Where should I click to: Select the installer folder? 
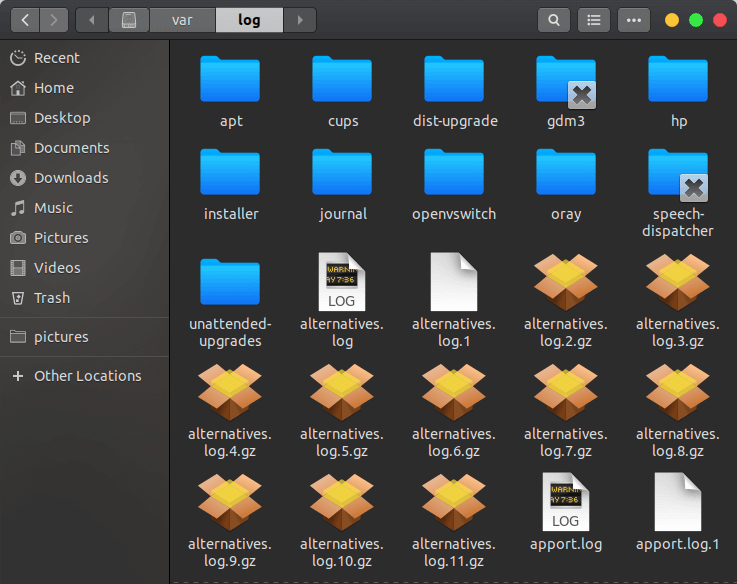point(230,185)
